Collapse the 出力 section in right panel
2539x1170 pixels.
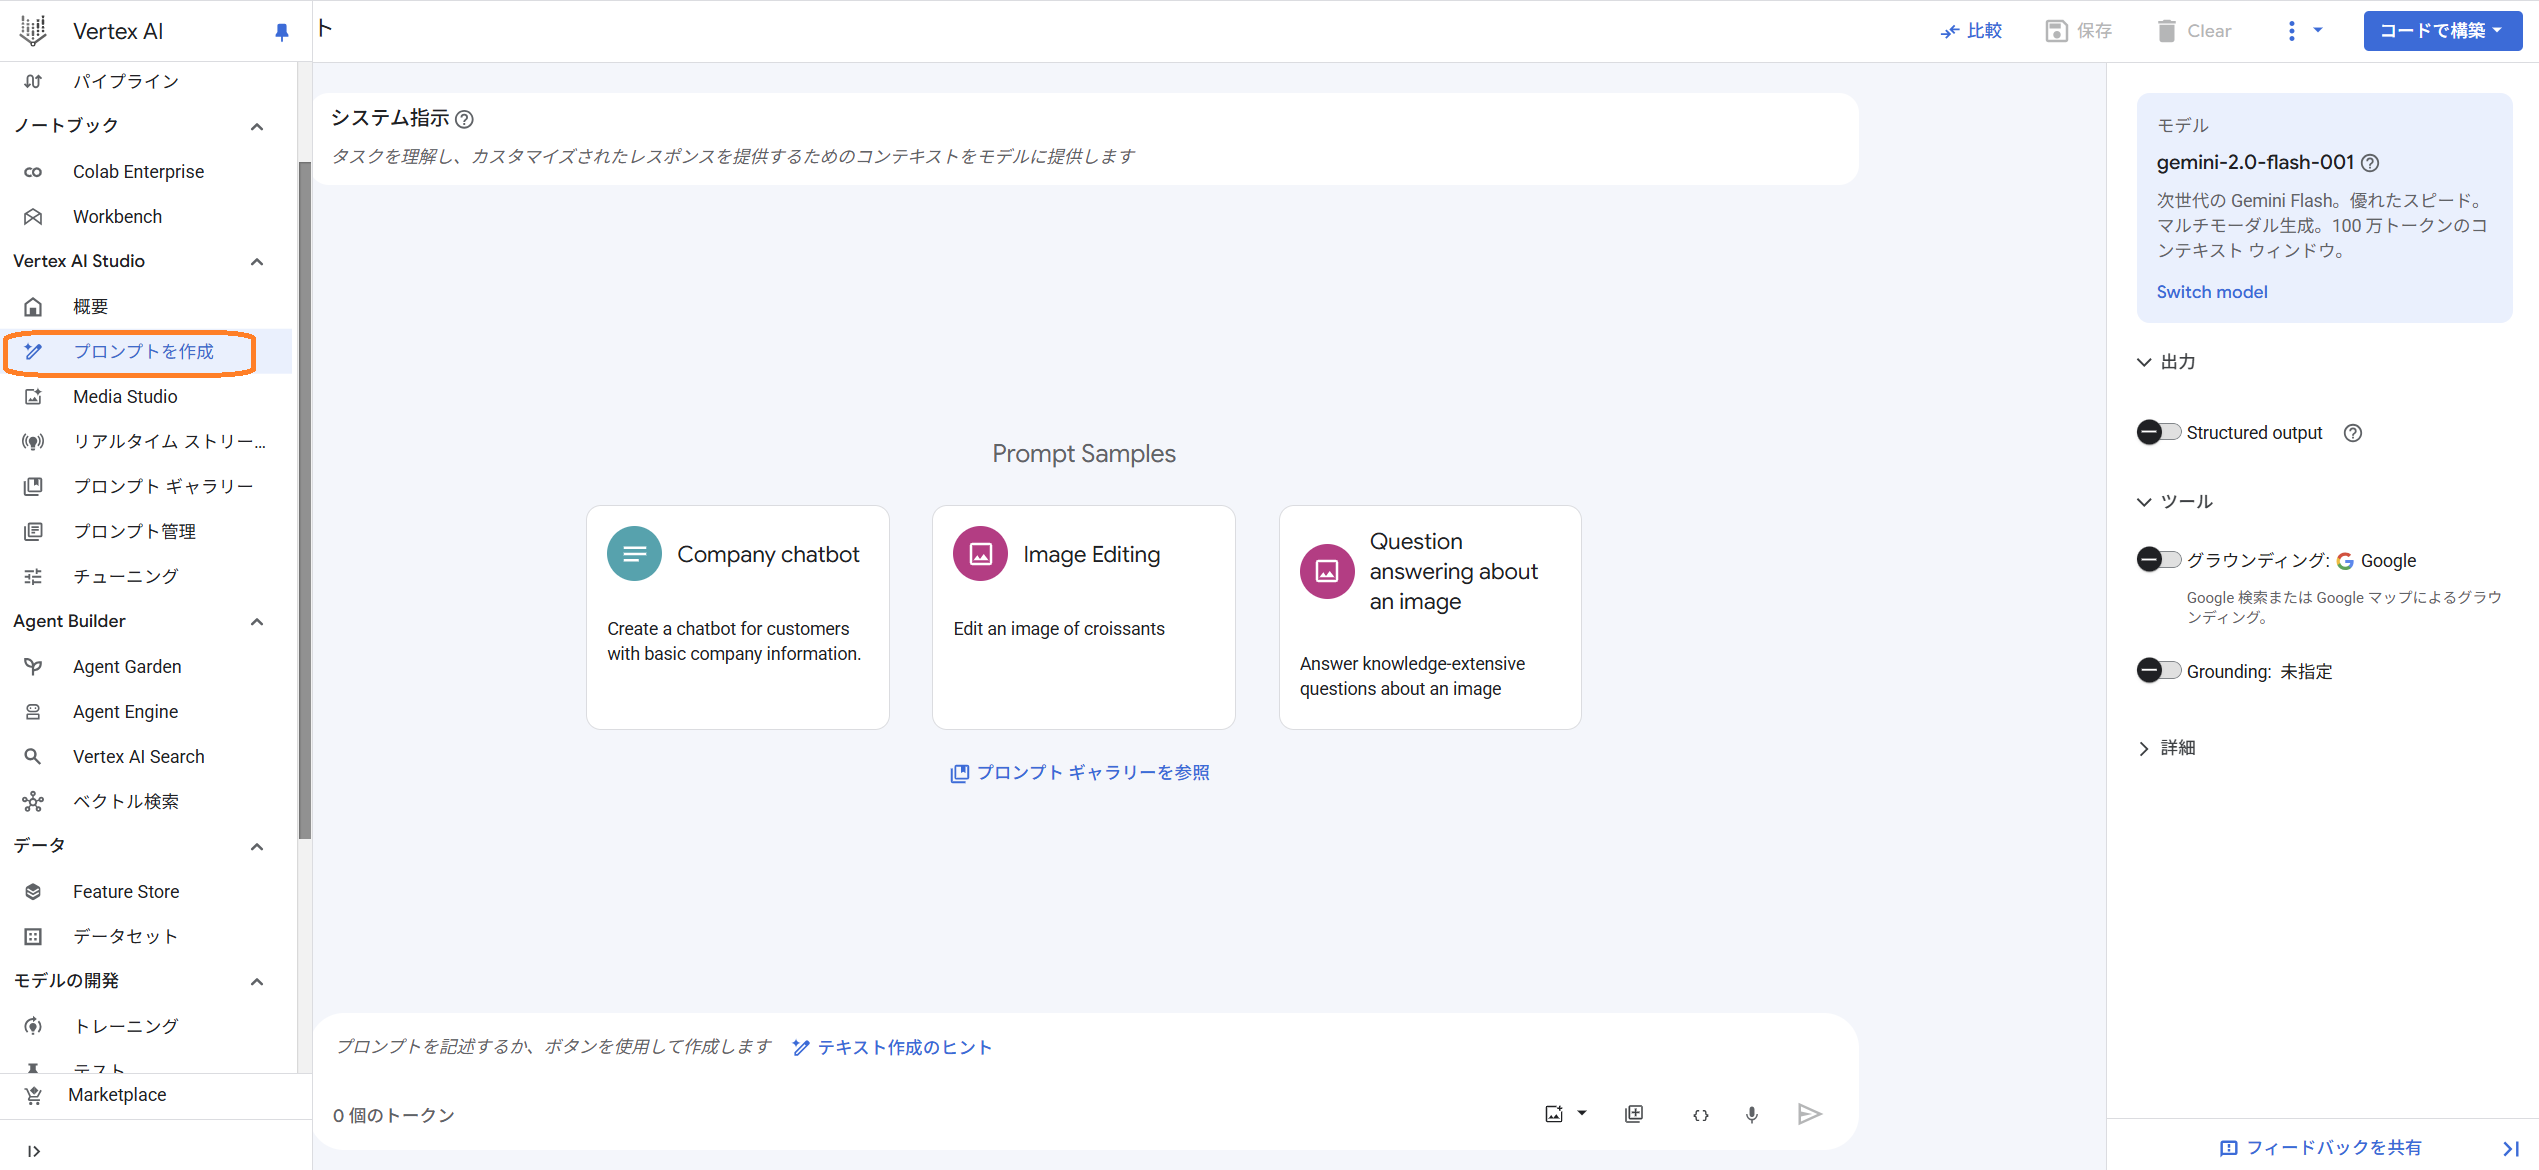click(2144, 362)
